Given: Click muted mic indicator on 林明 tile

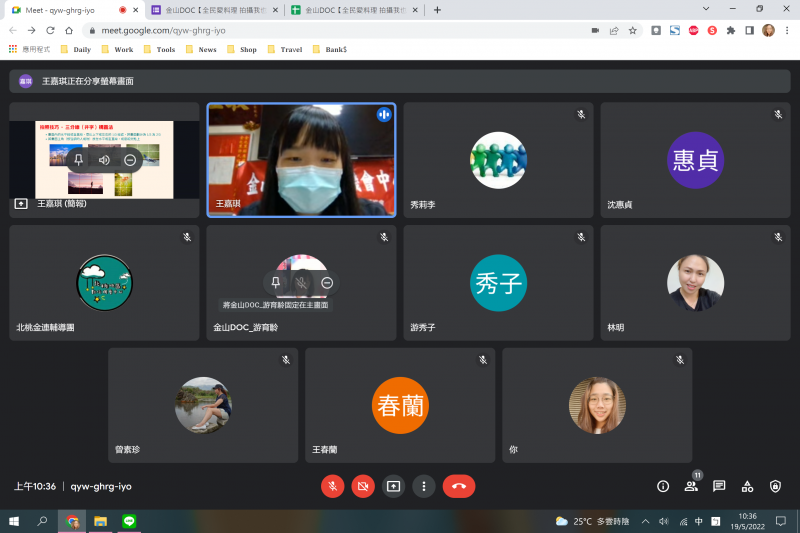Looking at the screenshot, I should tap(778, 237).
